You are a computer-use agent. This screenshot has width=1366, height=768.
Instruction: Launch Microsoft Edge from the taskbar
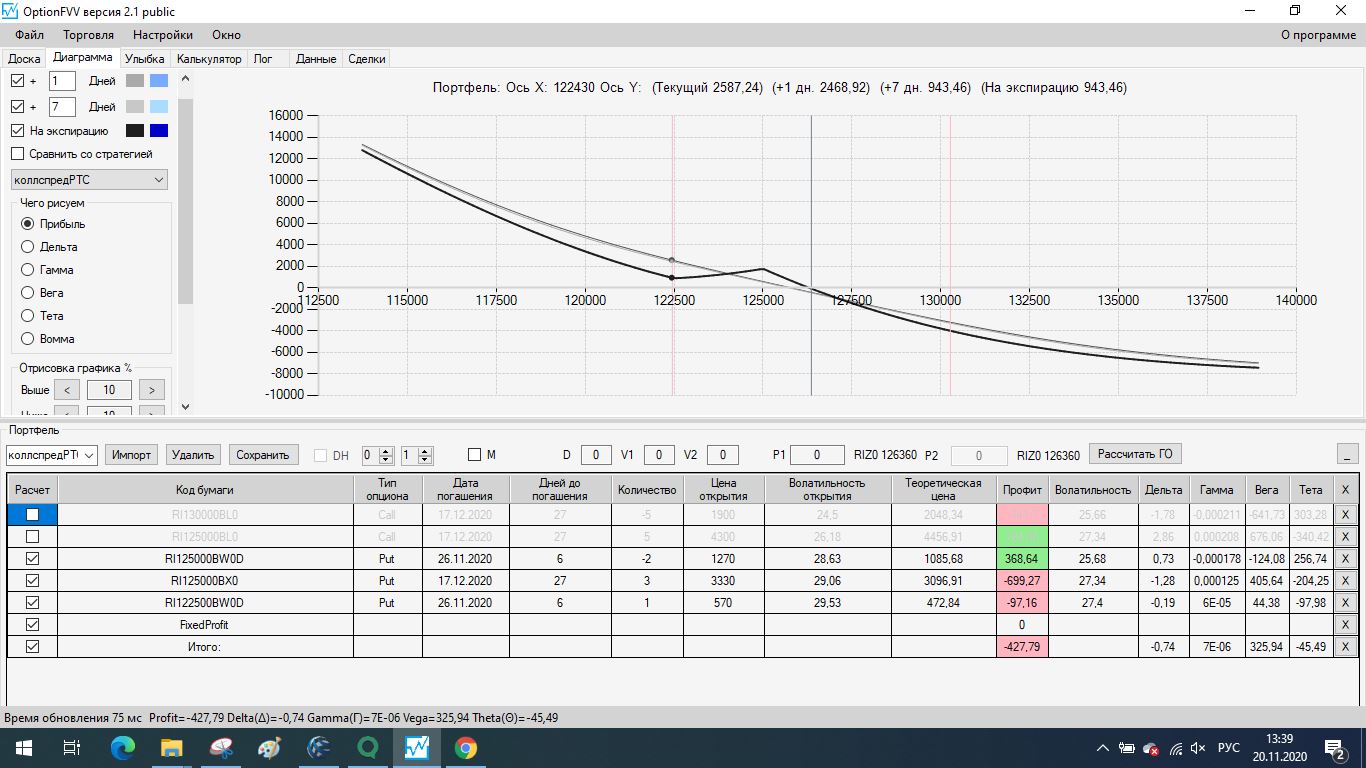123,748
